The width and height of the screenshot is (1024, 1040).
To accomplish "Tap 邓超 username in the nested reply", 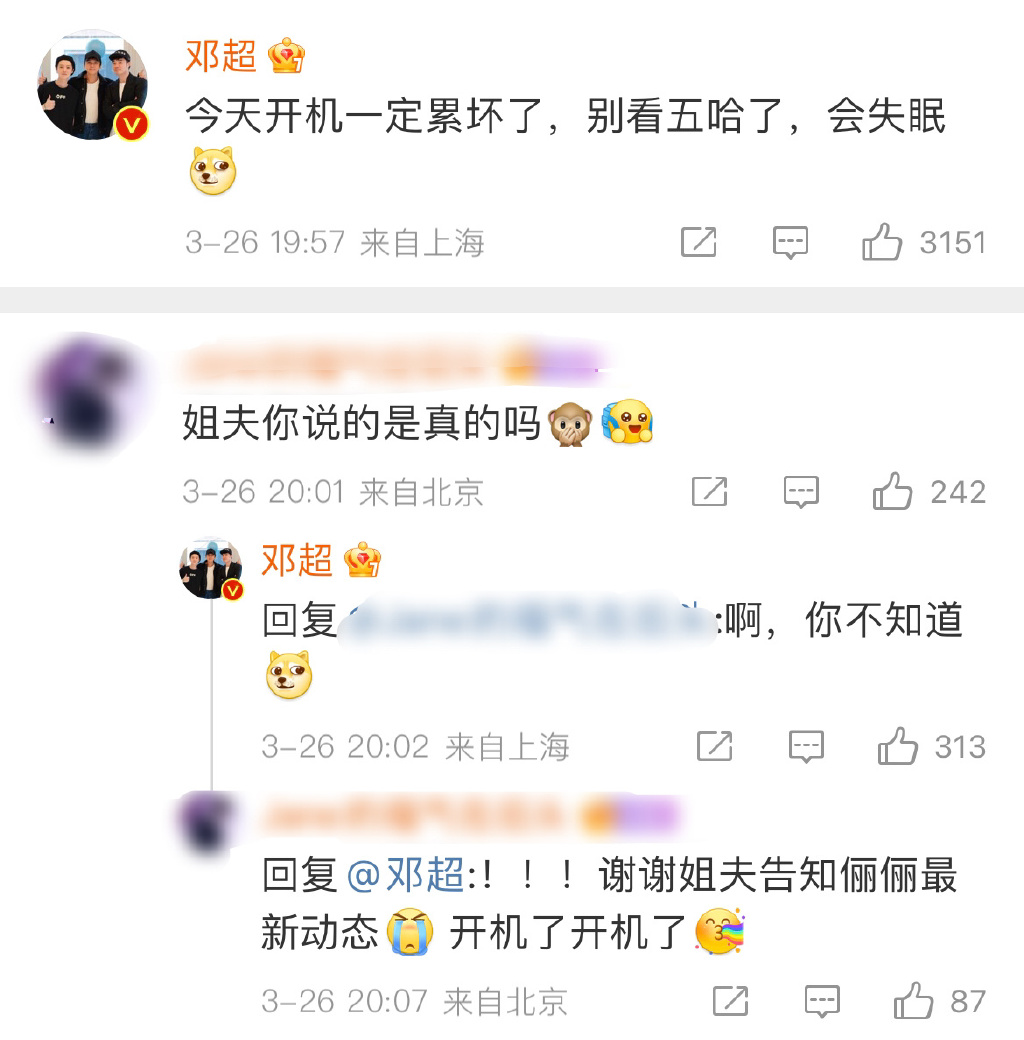I will (297, 560).
